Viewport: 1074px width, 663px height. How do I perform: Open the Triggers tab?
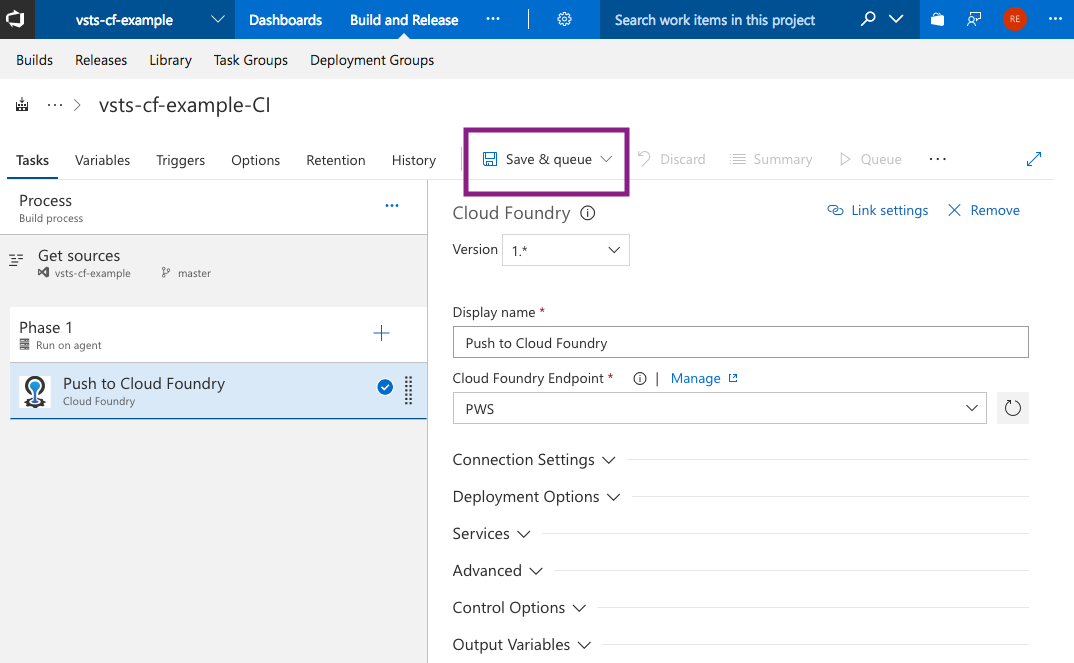pyautogui.click(x=180, y=160)
